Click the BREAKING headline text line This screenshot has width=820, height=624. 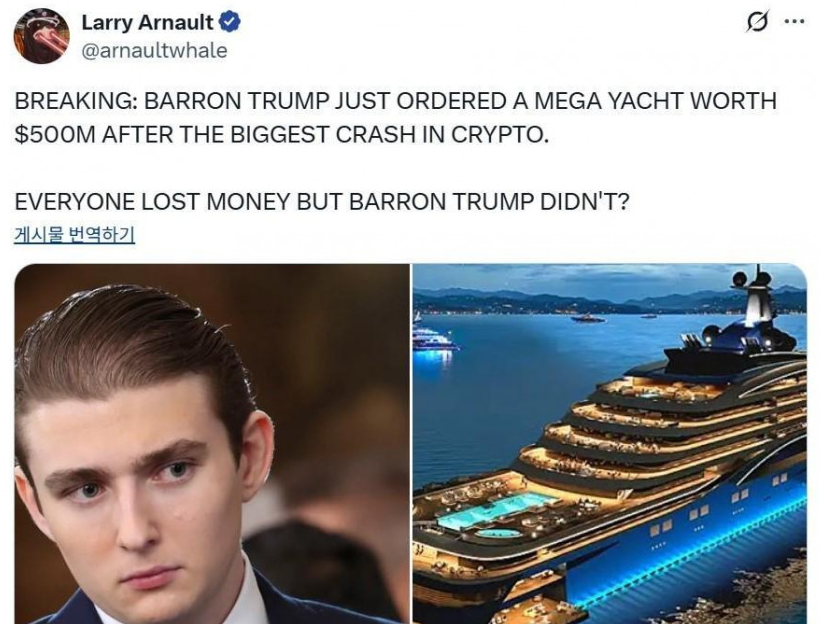click(x=395, y=101)
